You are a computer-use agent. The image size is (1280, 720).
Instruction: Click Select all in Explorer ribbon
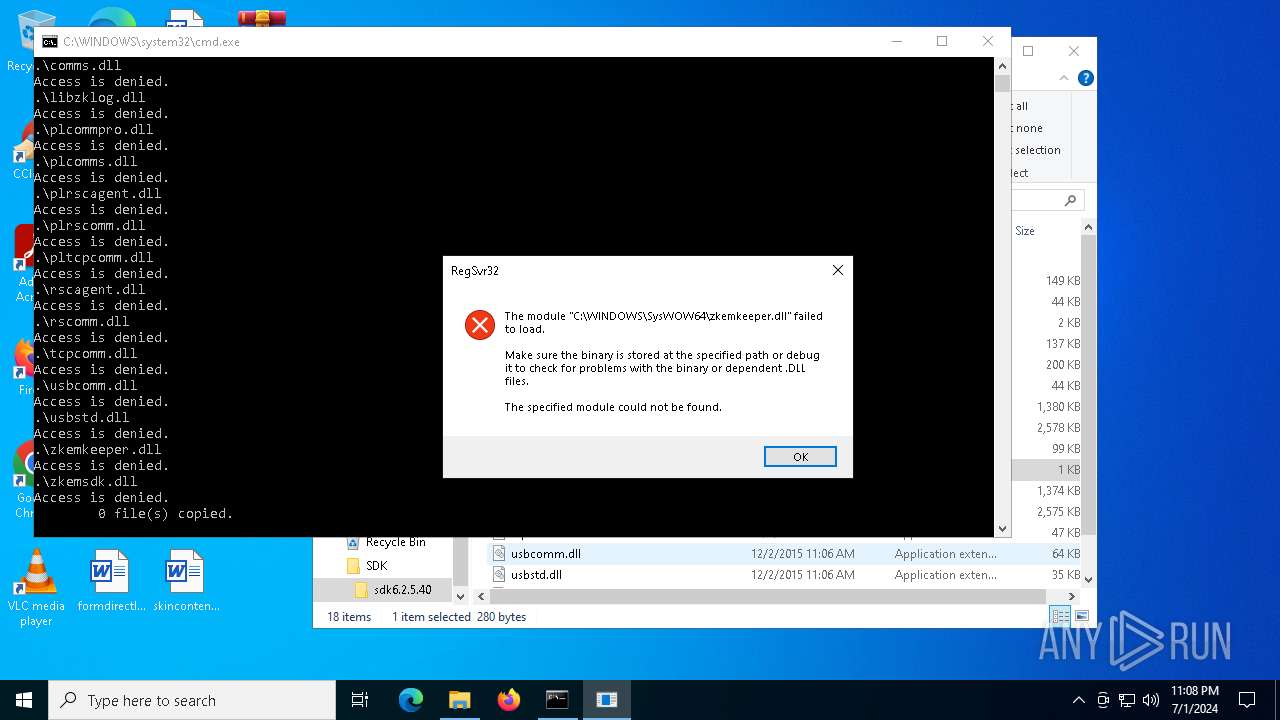1020,106
